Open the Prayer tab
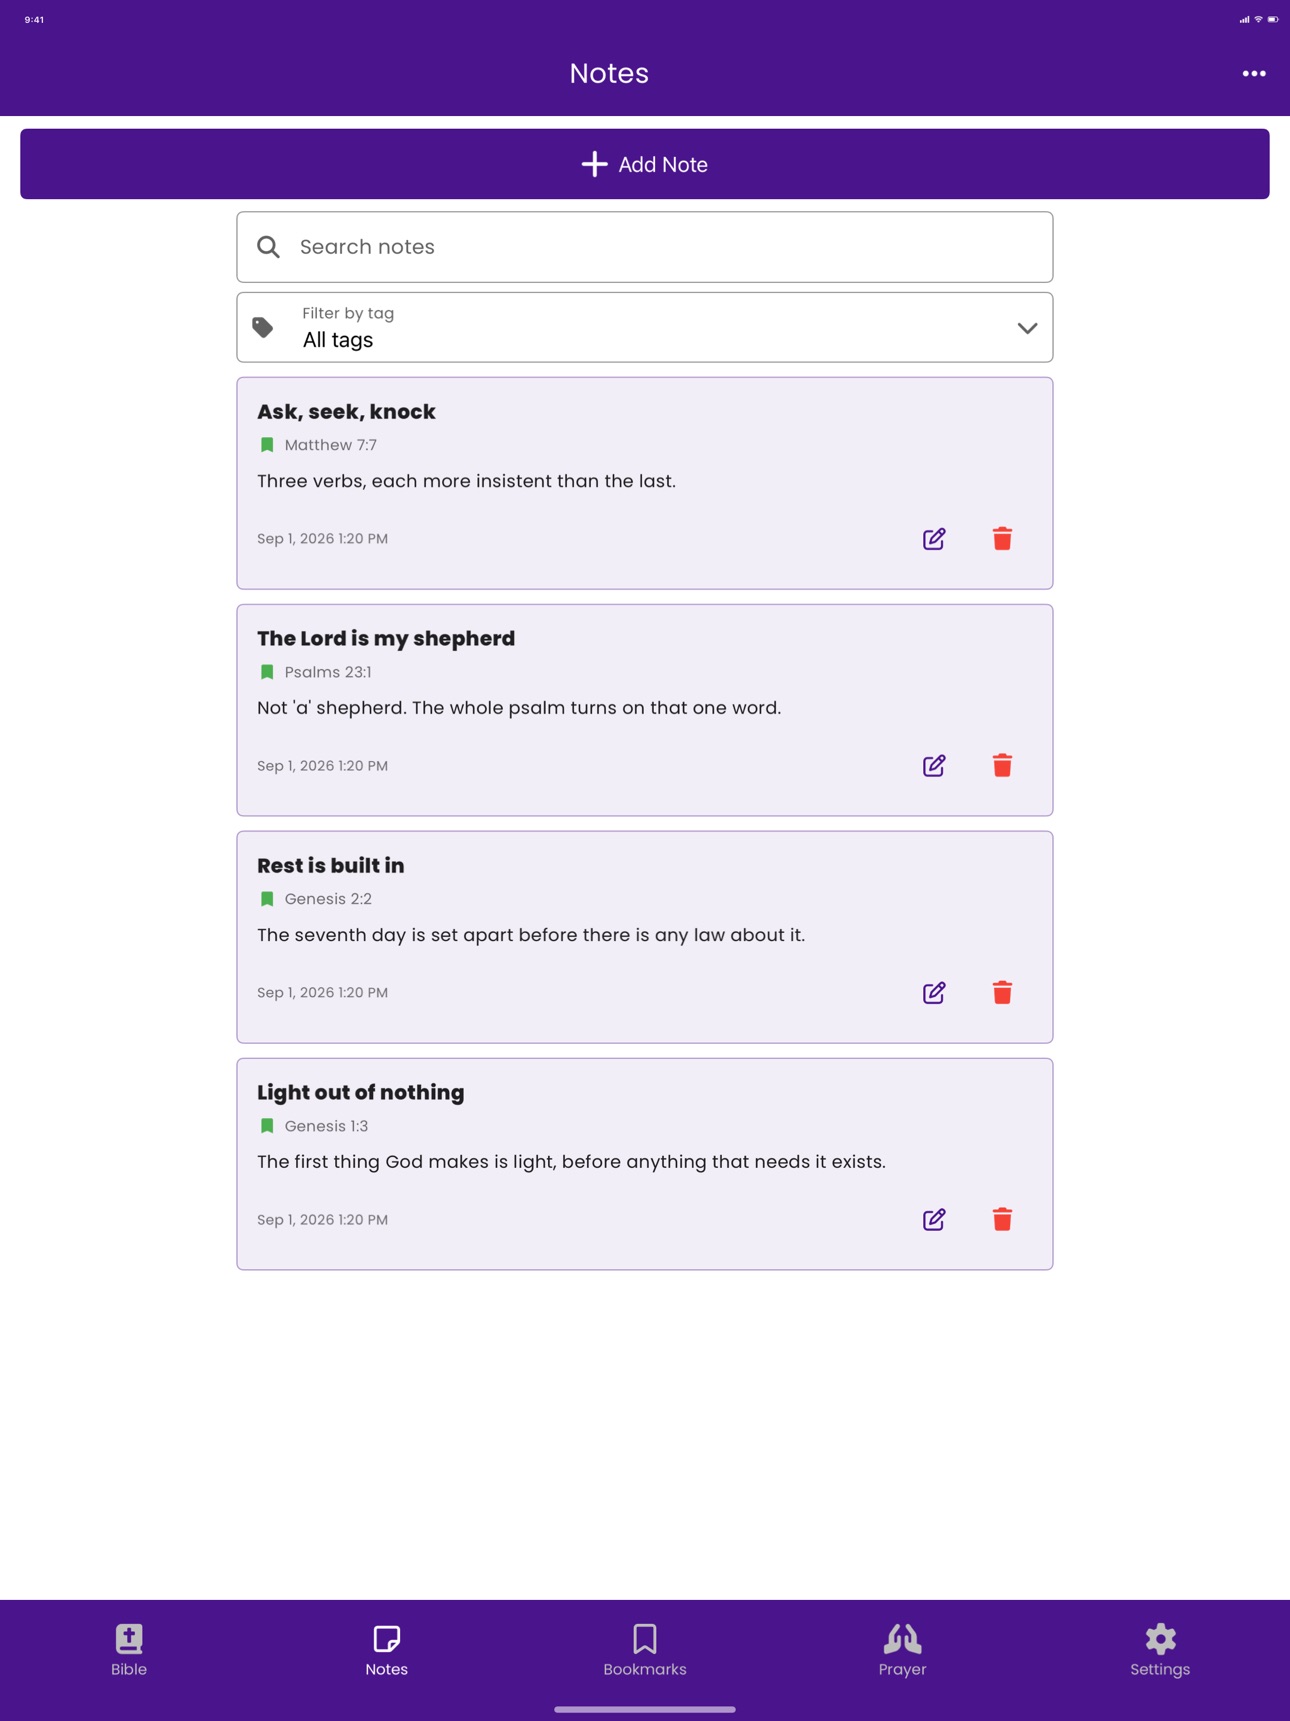The width and height of the screenshot is (1290, 1721). coord(903,1650)
